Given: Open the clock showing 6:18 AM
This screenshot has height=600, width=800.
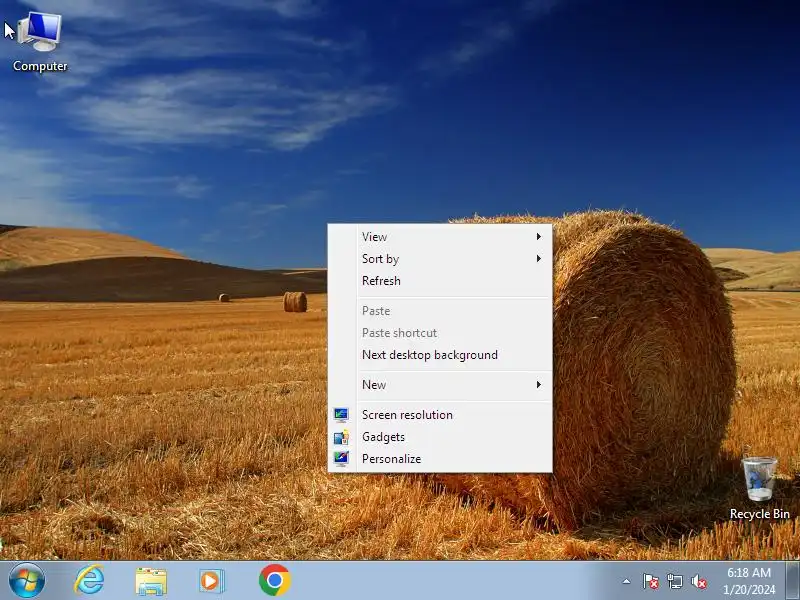Looking at the screenshot, I should tap(749, 581).
